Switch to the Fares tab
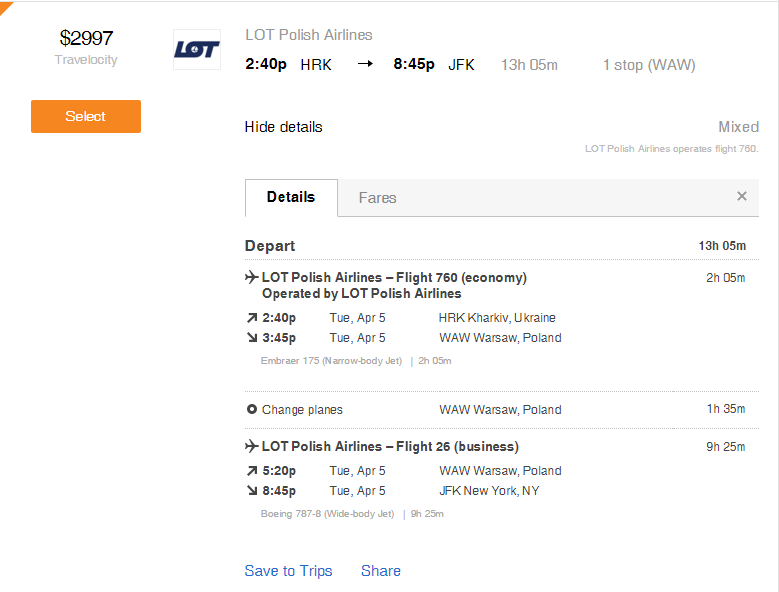 pos(377,198)
